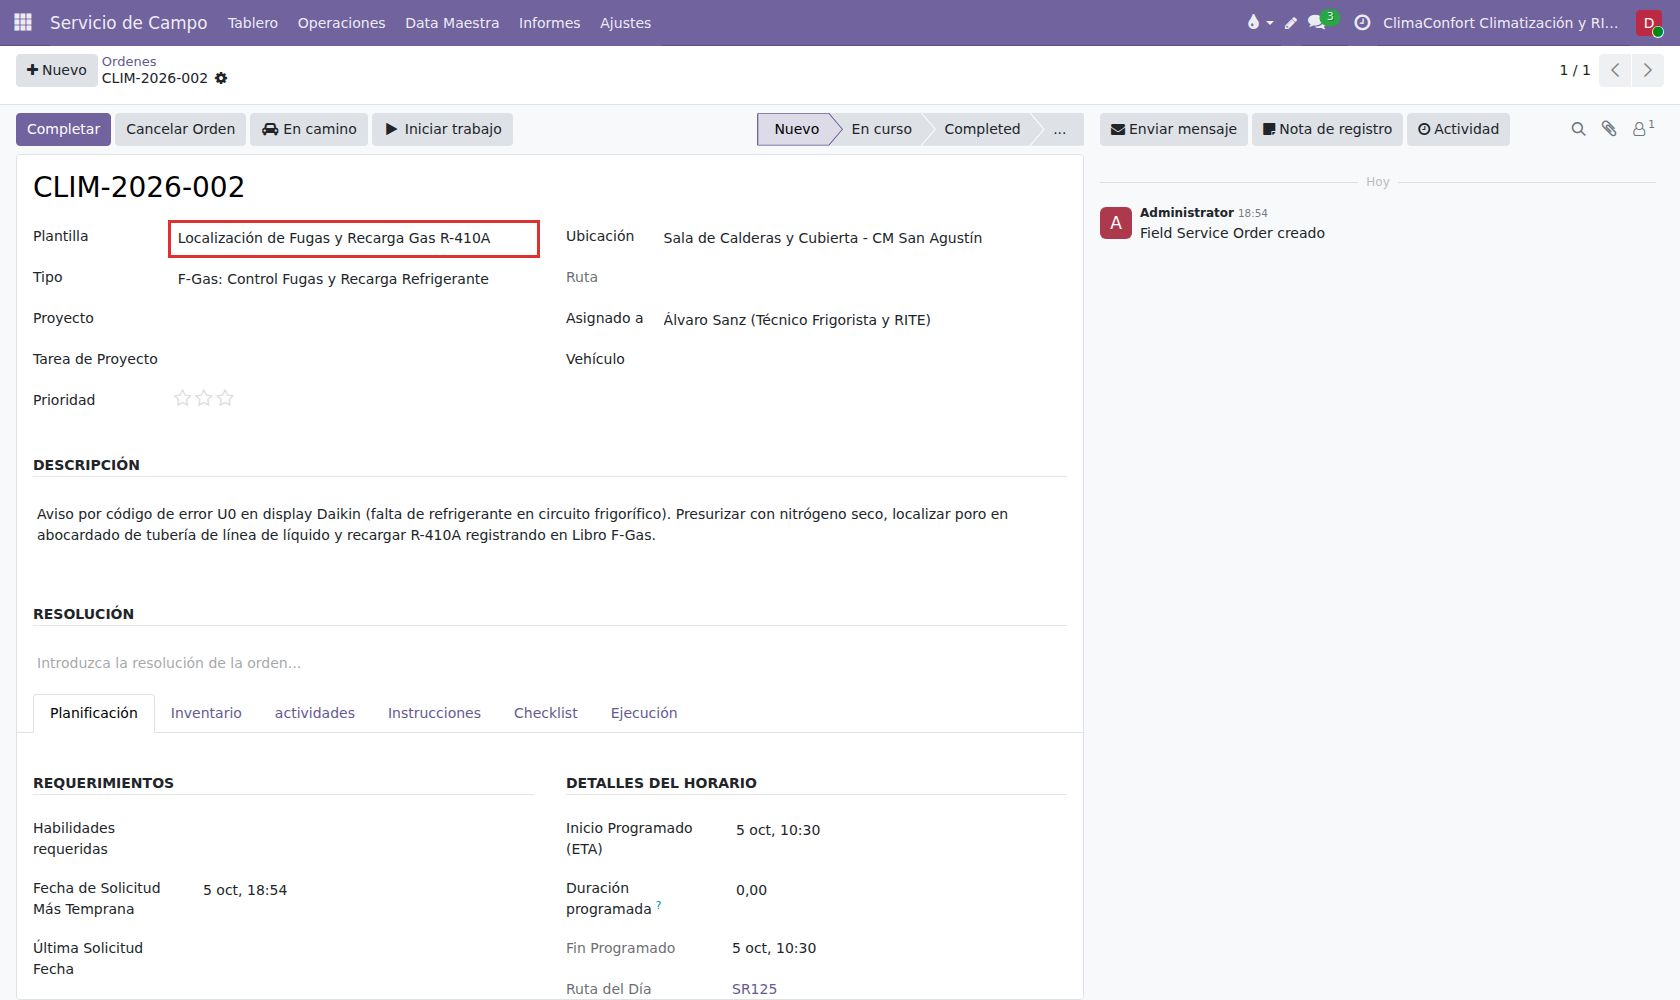
Task: Click the Administrator avatar in chatter
Action: pos(1116,223)
